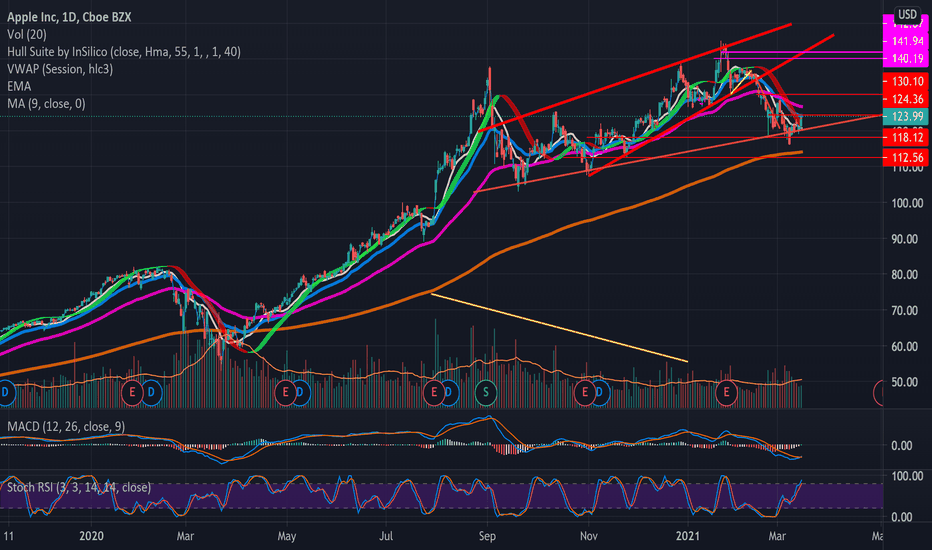This screenshot has height=550, width=932.
Task: Click the 141.94 magenta price label
Action: point(907,41)
